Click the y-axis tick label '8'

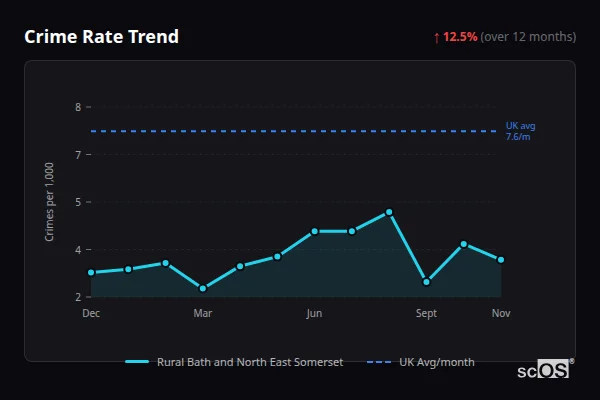78,107
